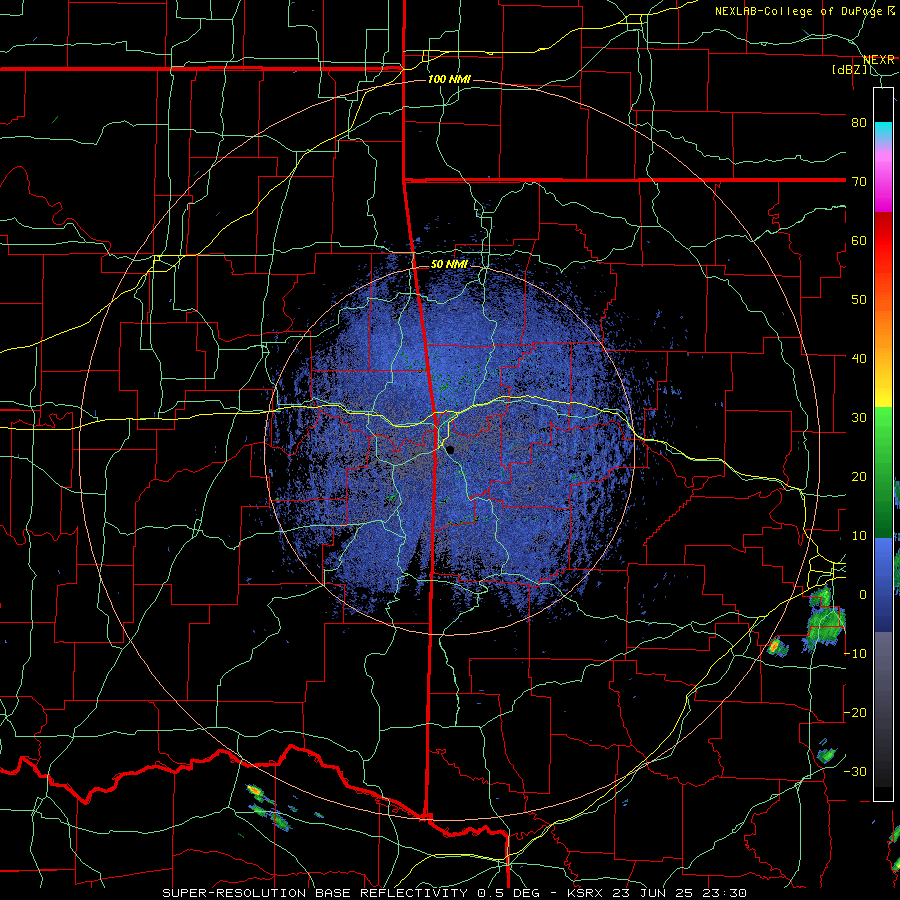Click the black radar site dot at center
The height and width of the screenshot is (900, 900).
(x=451, y=450)
